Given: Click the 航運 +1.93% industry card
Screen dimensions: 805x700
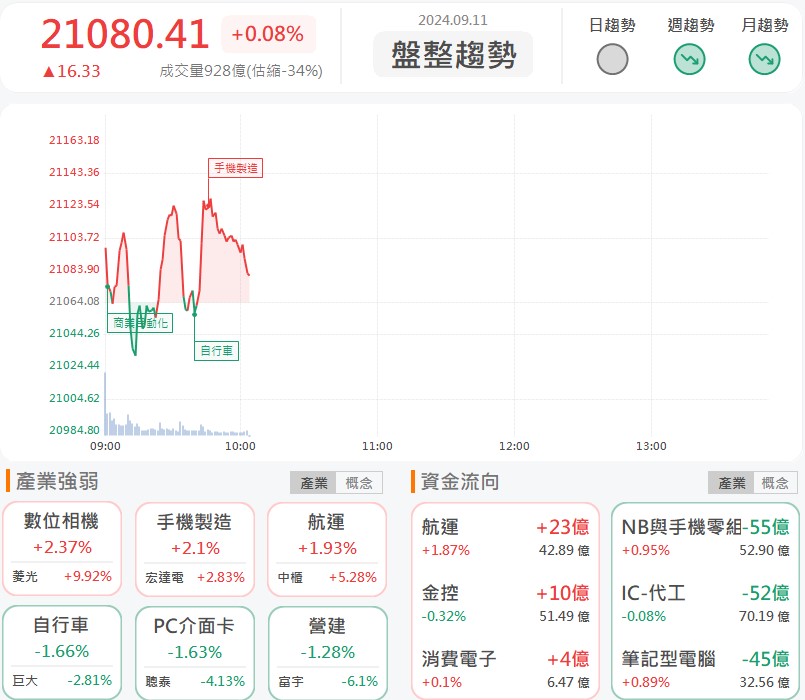Looking at the screenshot, I should click(x=327, y=548).
